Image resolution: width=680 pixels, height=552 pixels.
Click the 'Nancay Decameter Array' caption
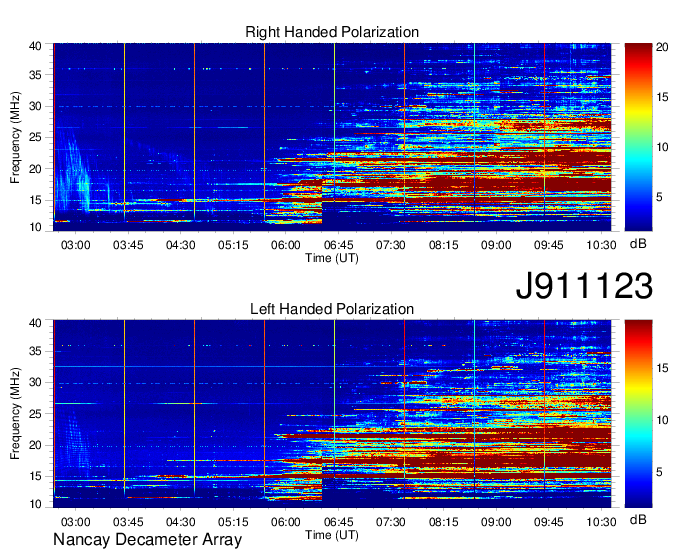[x=147, y=540]
